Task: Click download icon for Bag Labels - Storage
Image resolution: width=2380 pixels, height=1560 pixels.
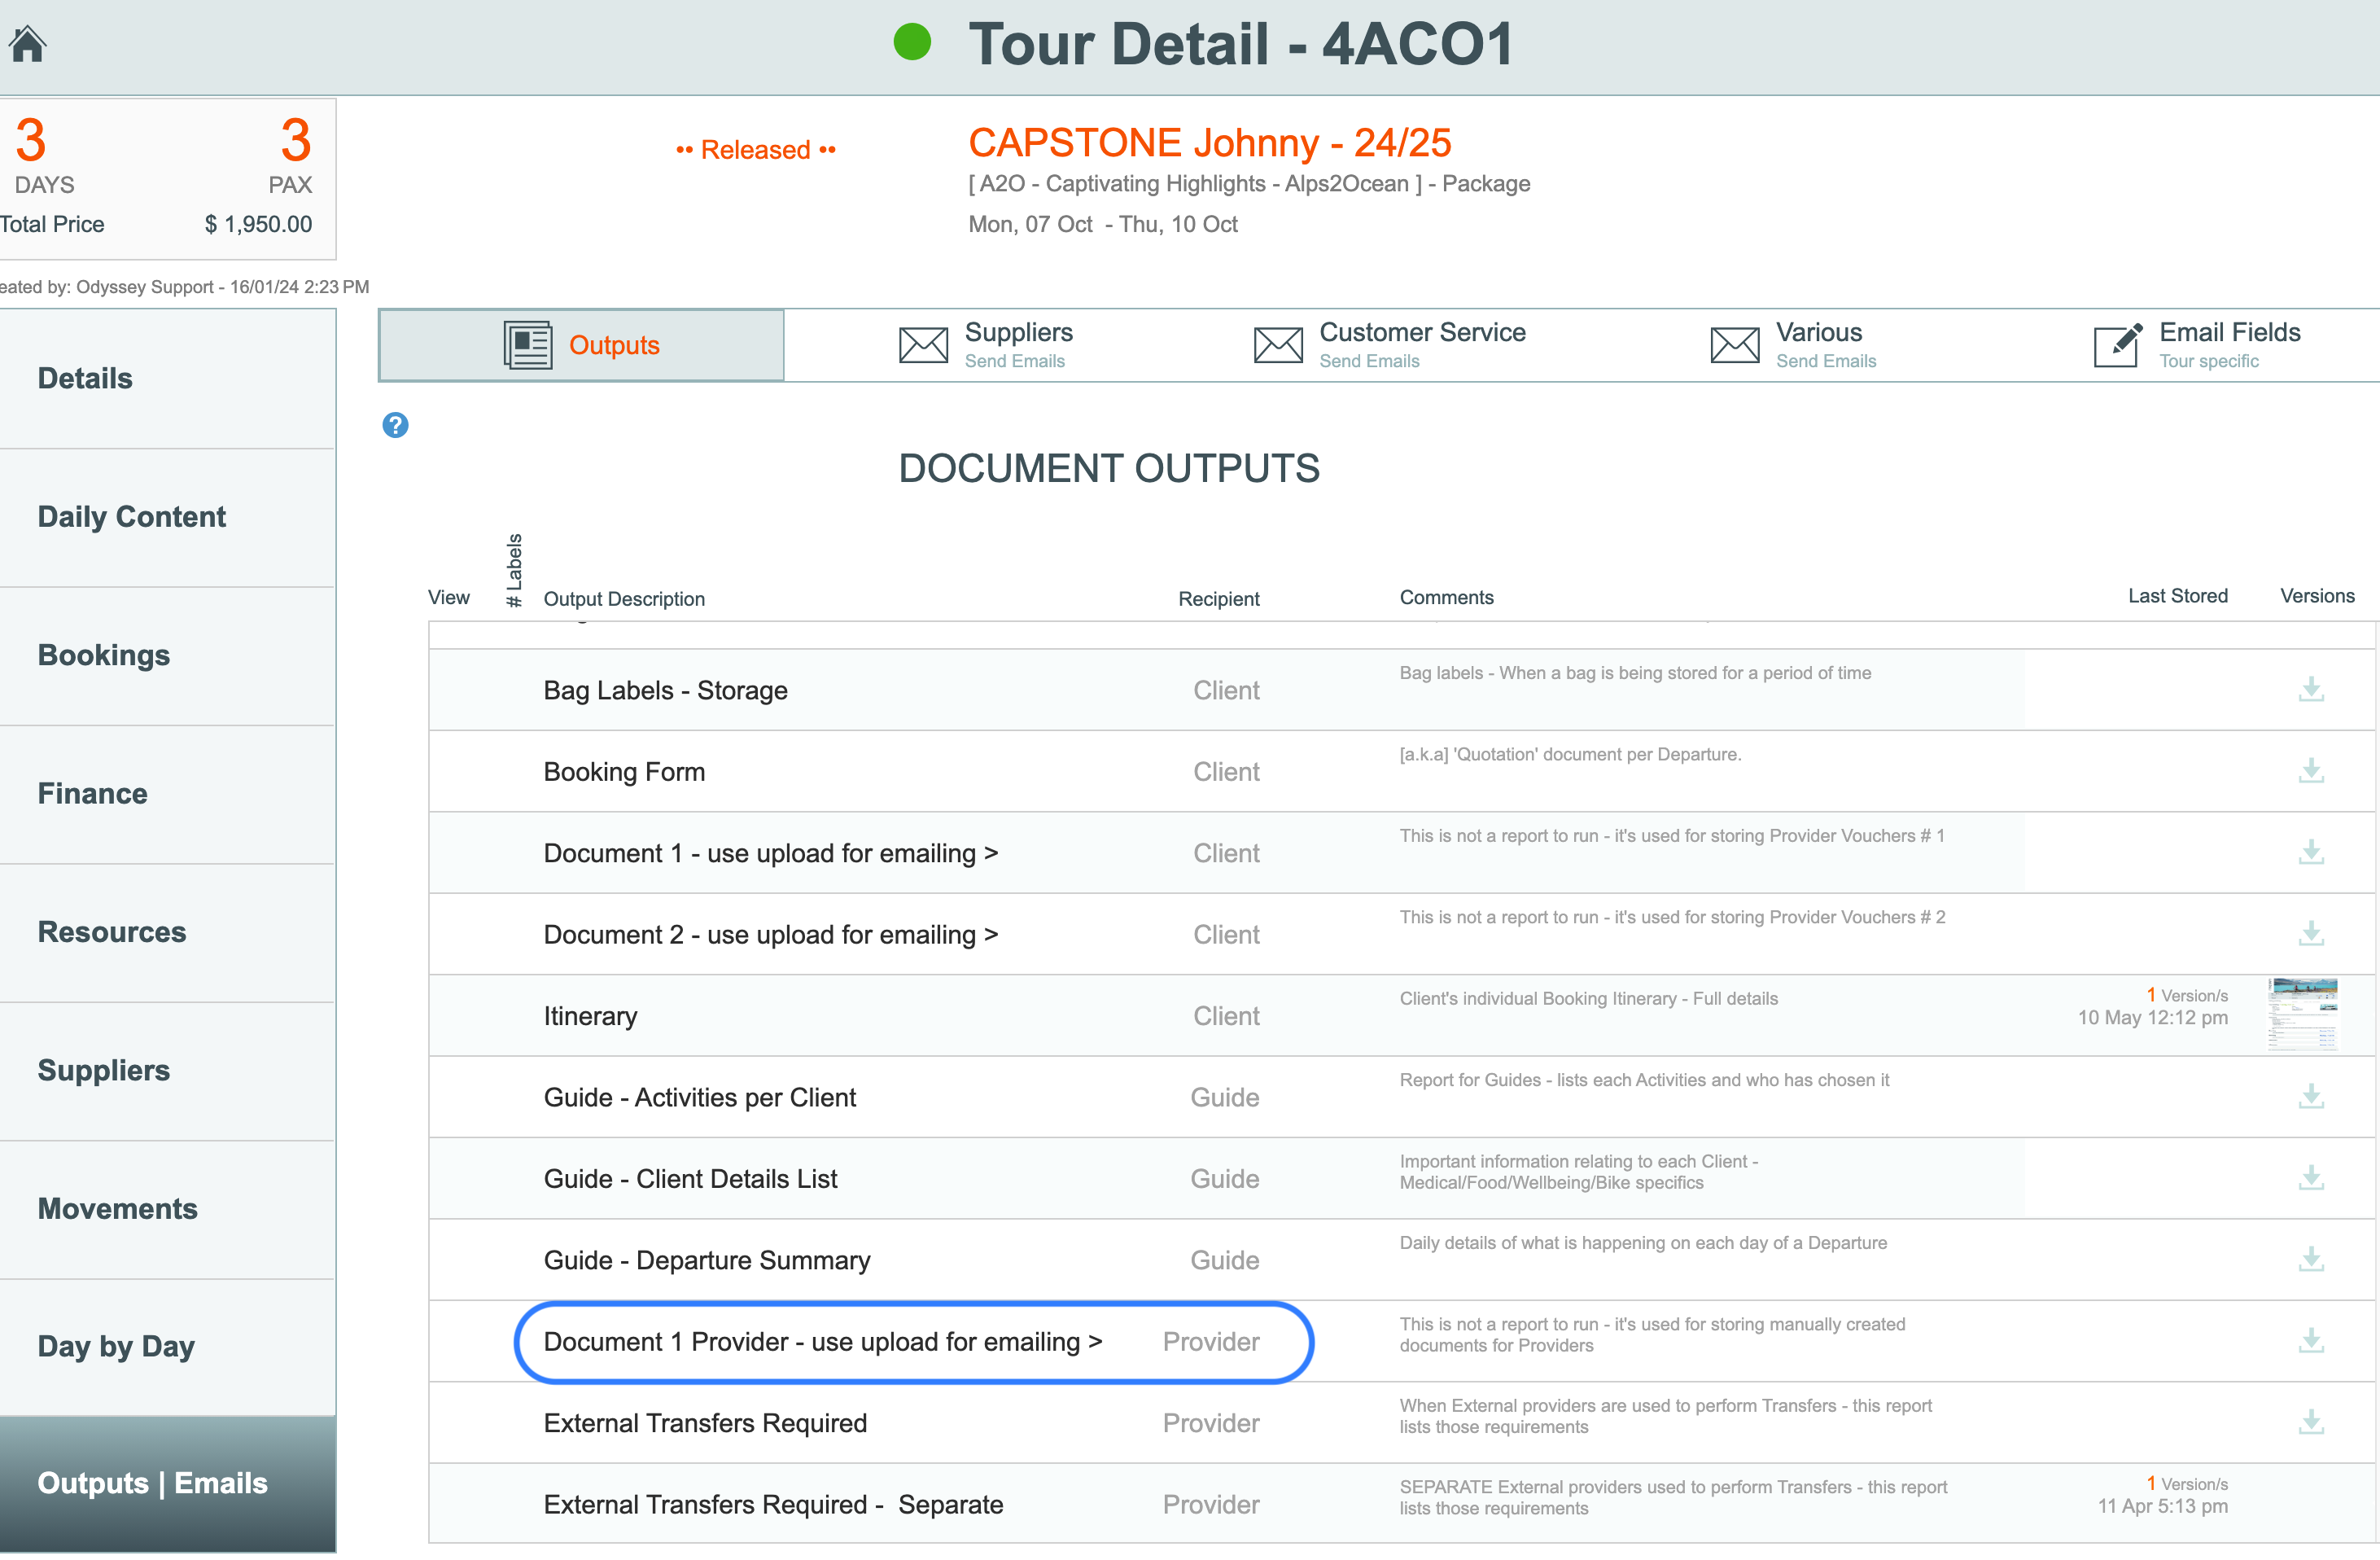Action: [2310, 690]
